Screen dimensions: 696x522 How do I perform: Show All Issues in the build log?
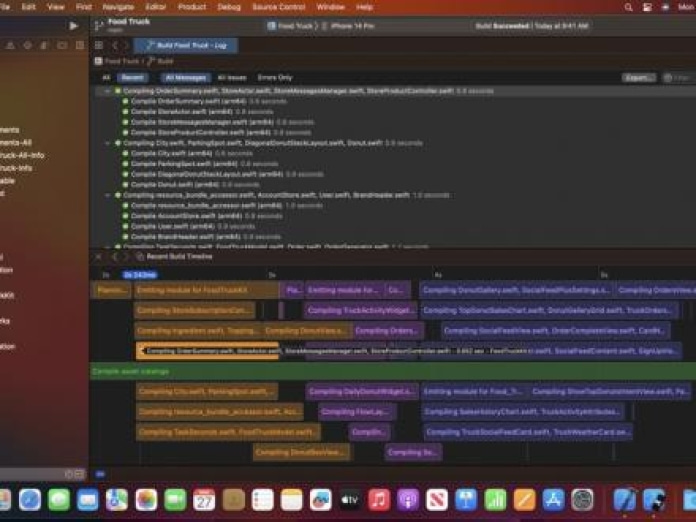tap(232, 78)
